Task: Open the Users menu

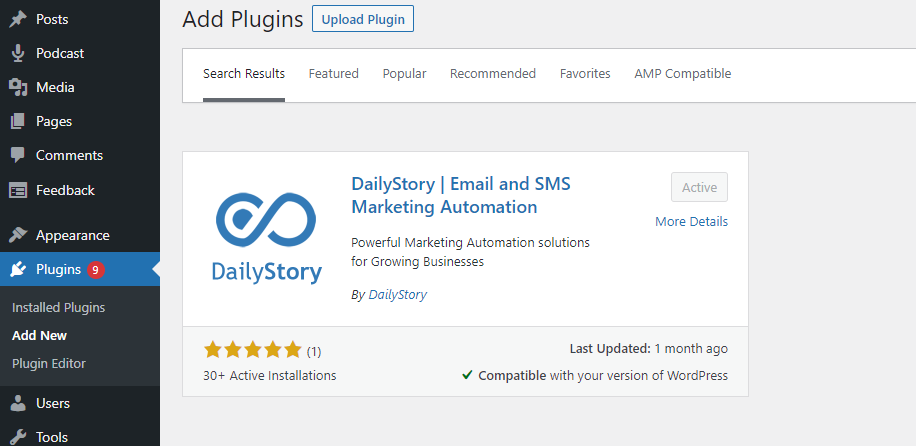Action: (x=53, y=403)
